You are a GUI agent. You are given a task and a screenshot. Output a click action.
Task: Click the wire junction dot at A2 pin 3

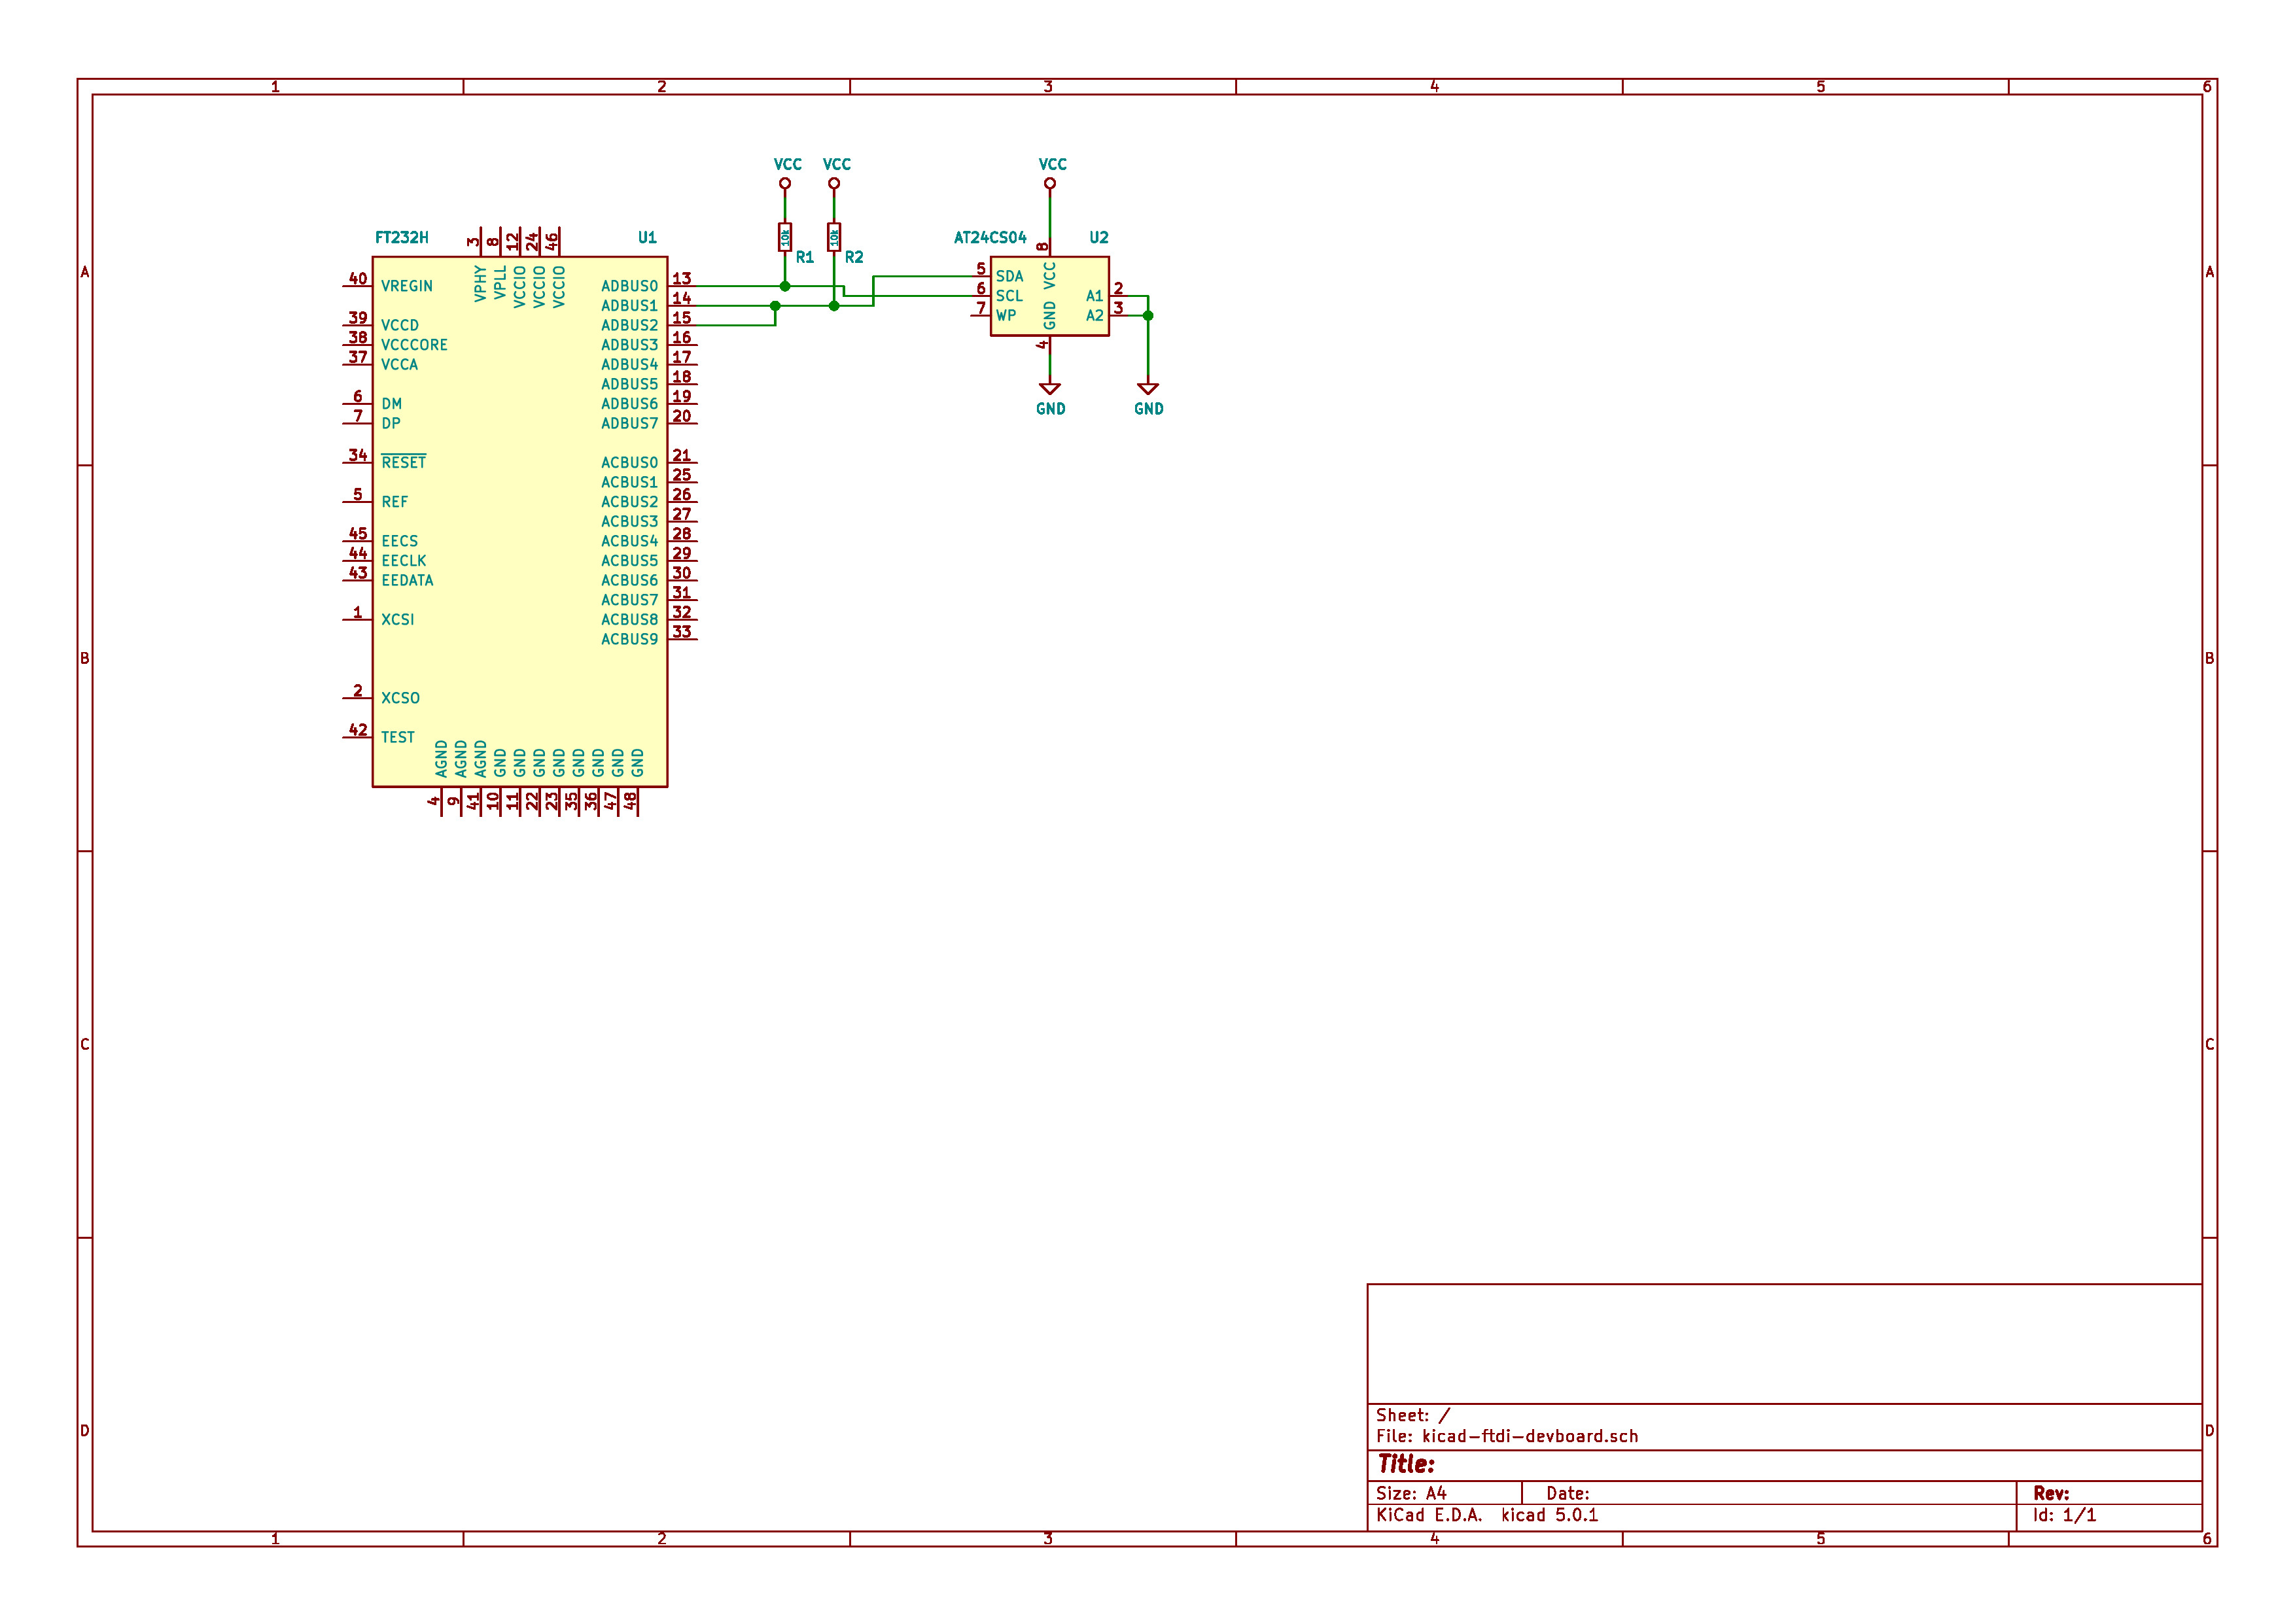tap(1147, 316)
